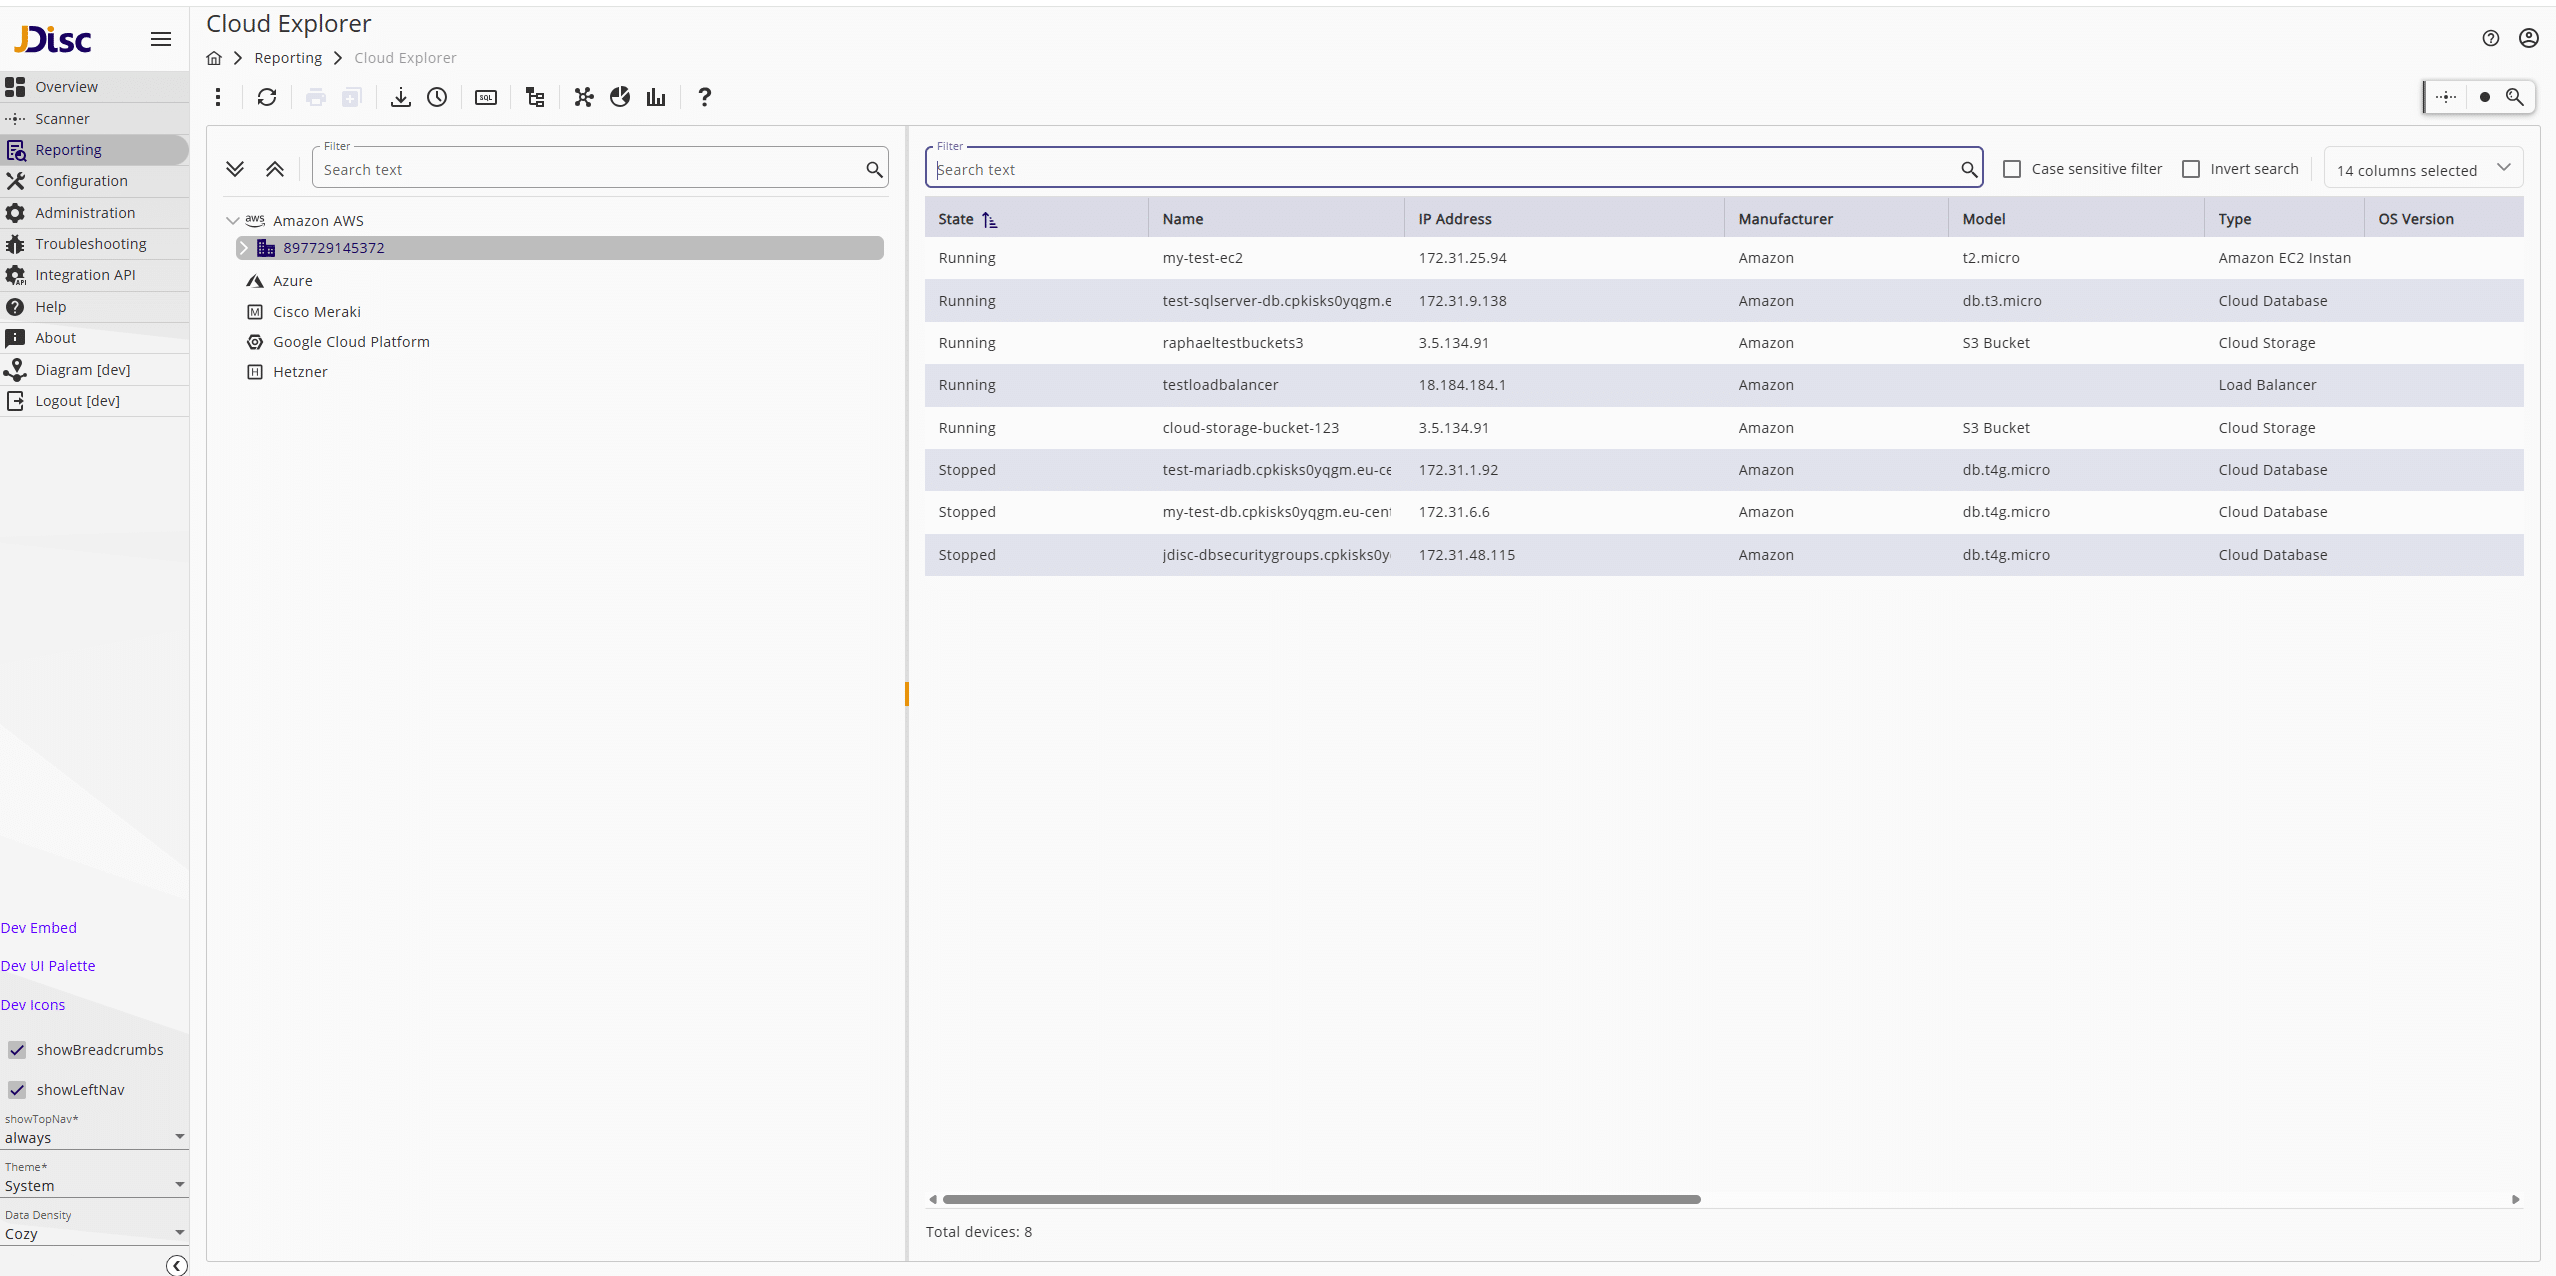Navigate to Reporting via the breadcrumb

click(288, 57)
